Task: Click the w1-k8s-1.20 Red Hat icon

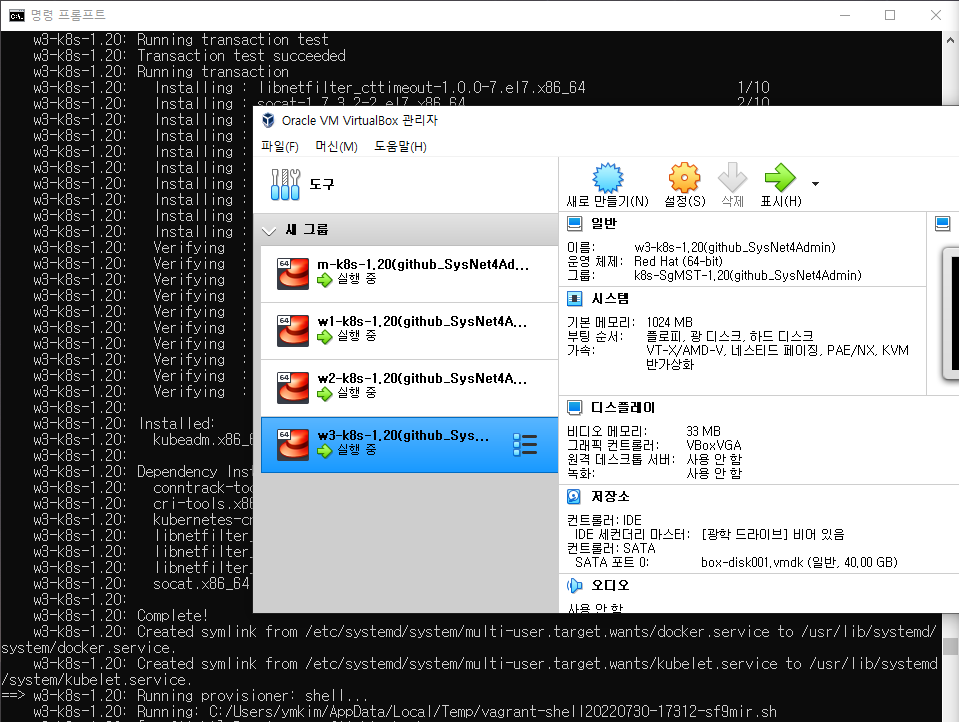Action: click(293, 330)
